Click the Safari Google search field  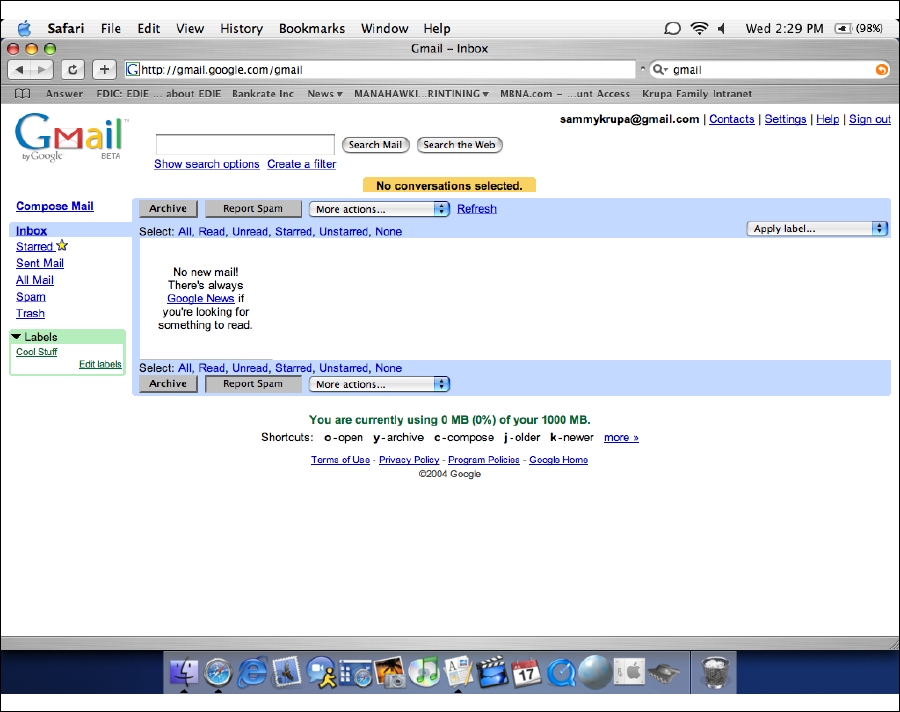click(771, 69)
